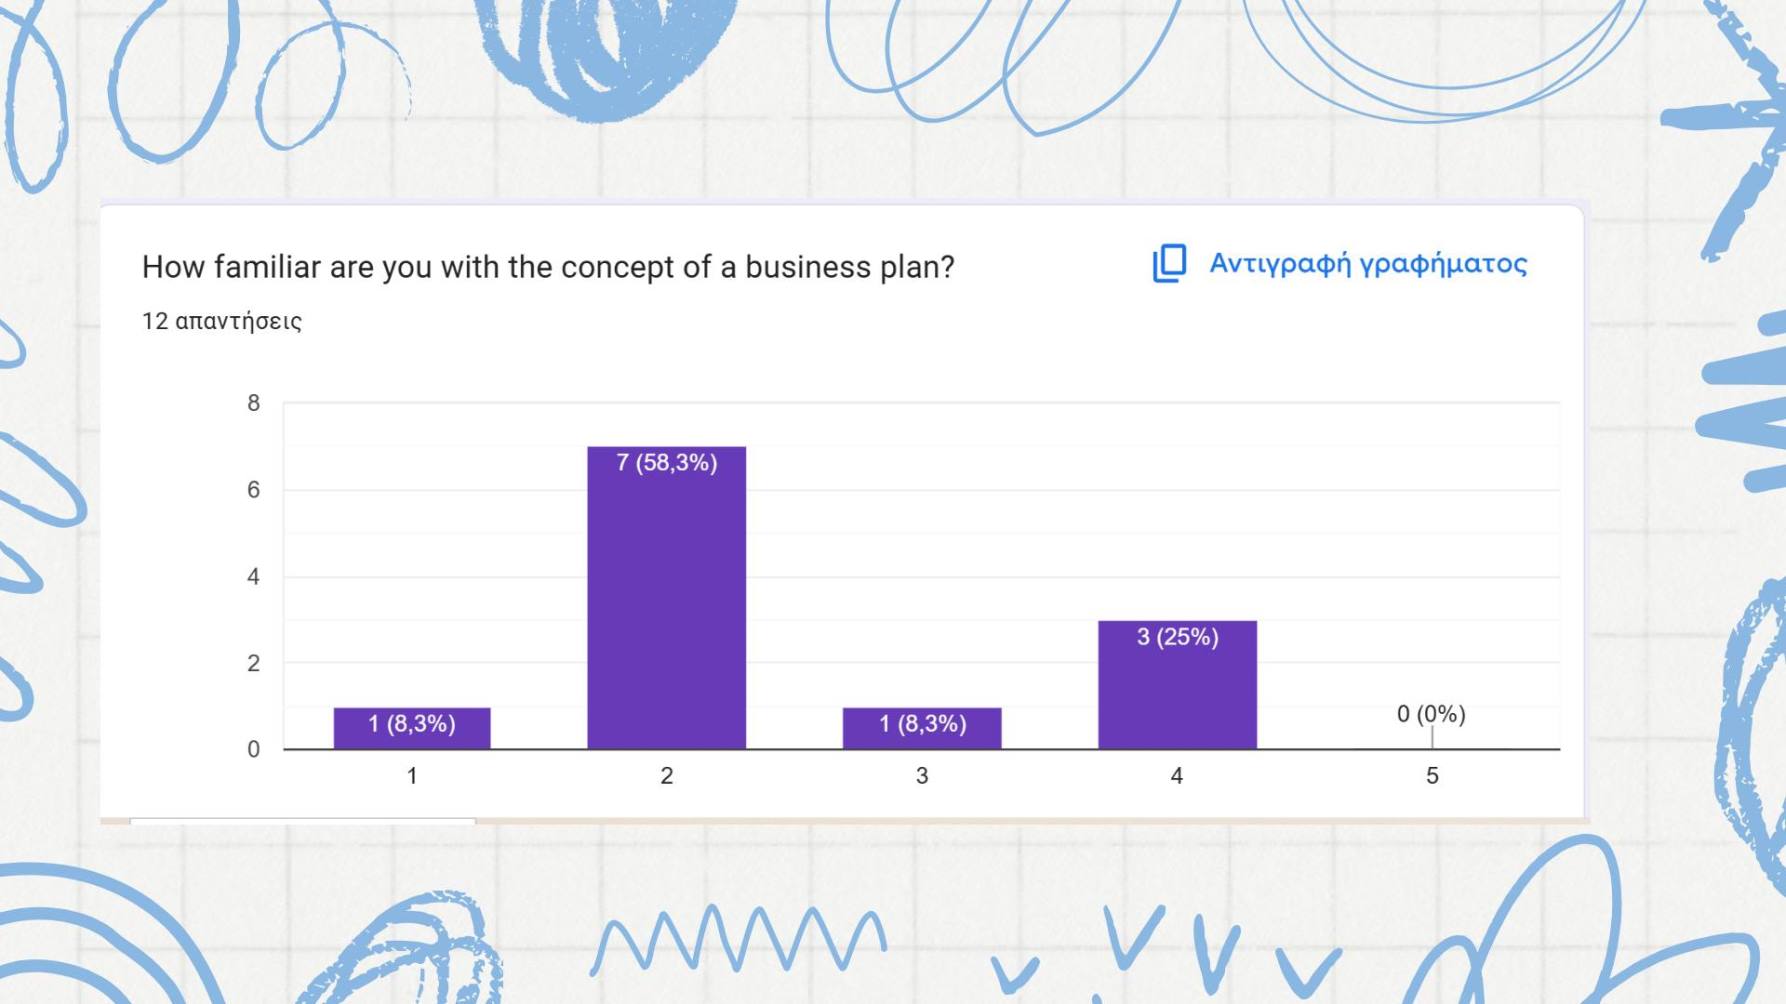This screenshot has width=1786, height=1004.
Task: Select the 3 (25%) bar
Action: (1177, 684)
